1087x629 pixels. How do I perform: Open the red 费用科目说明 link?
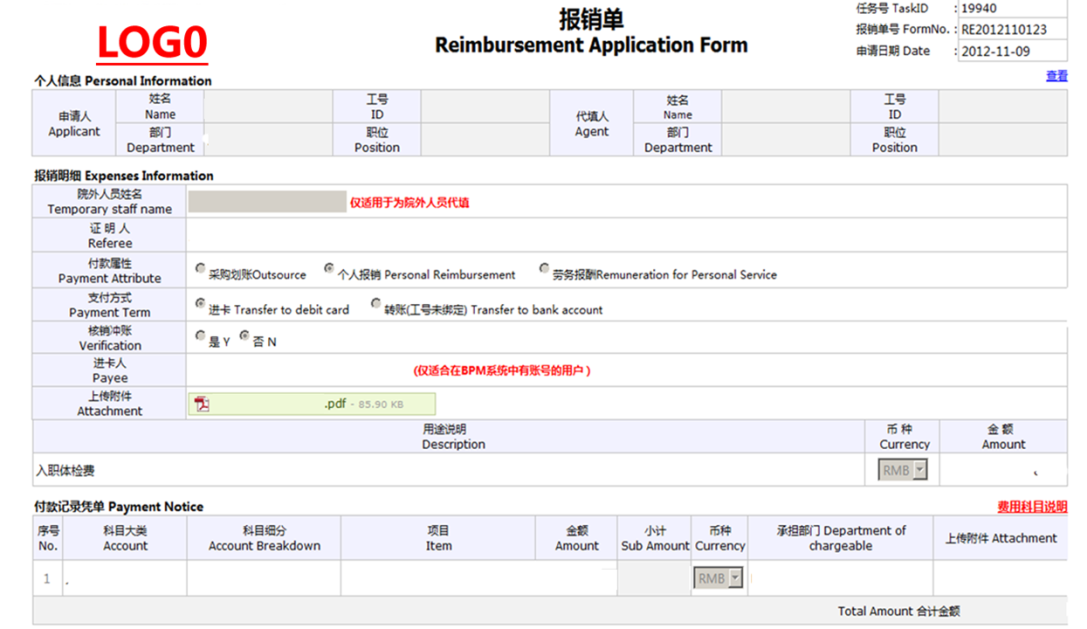click(x=1031, y=507)
